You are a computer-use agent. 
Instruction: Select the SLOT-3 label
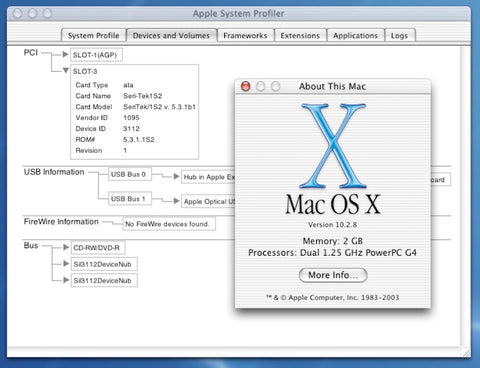click(85, 71)
